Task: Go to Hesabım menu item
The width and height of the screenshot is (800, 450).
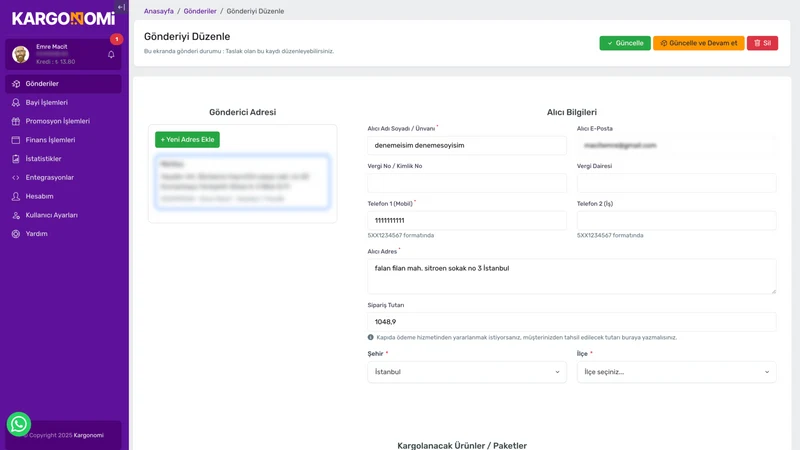Action: tap(63, 196)
